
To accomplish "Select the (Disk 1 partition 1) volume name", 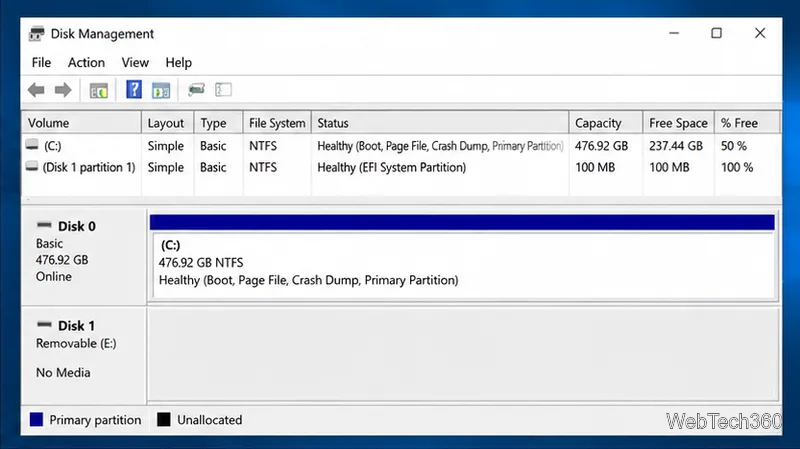I will click(x=89, y=167).
